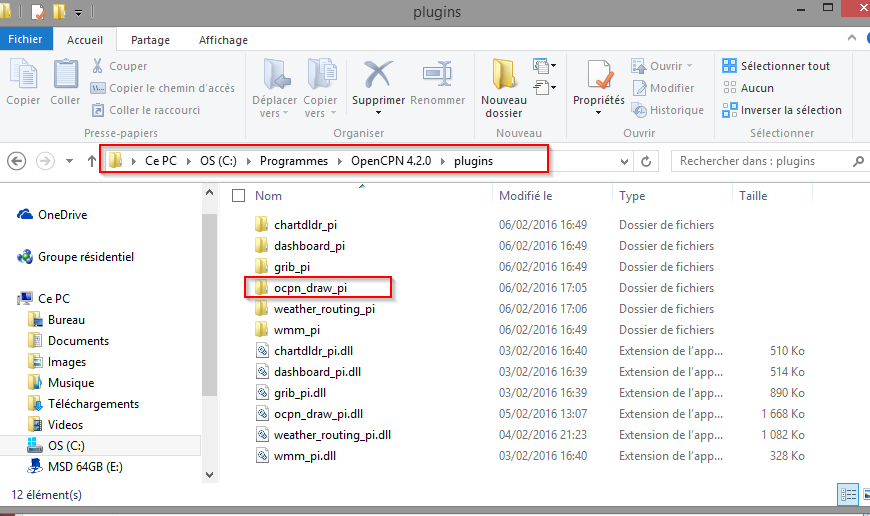870x516 pixels.
Task: Open Téléchargements in navigation pane
Action: pyautogui.click(x=83, y=404)
